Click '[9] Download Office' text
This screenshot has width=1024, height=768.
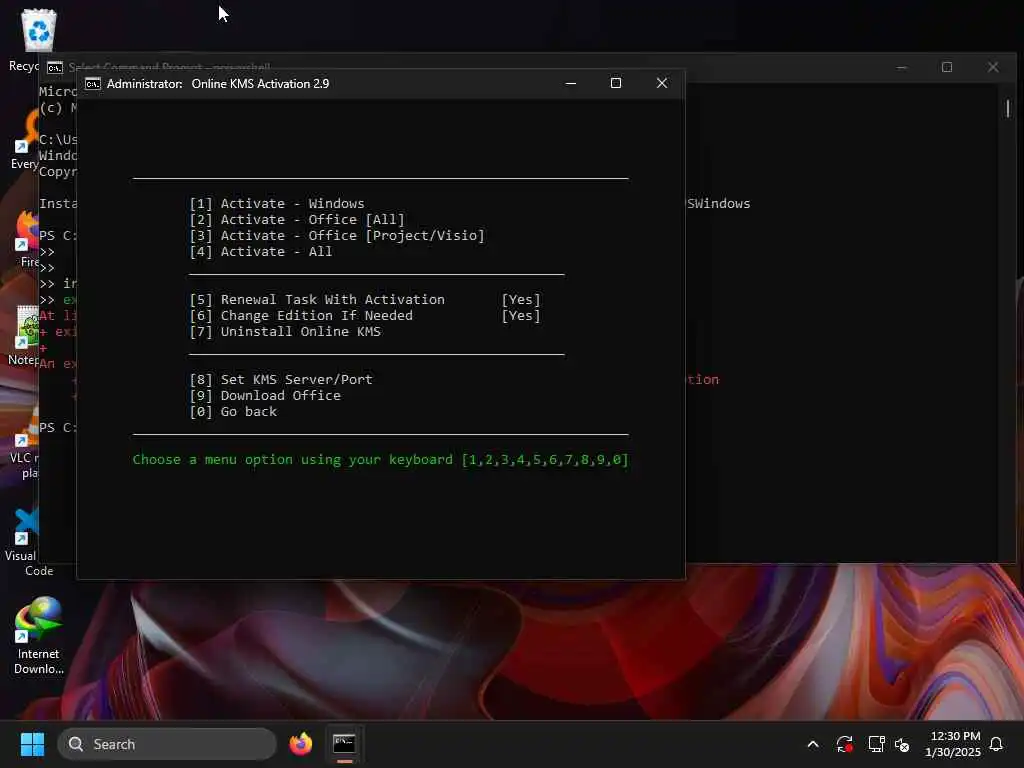264,396
